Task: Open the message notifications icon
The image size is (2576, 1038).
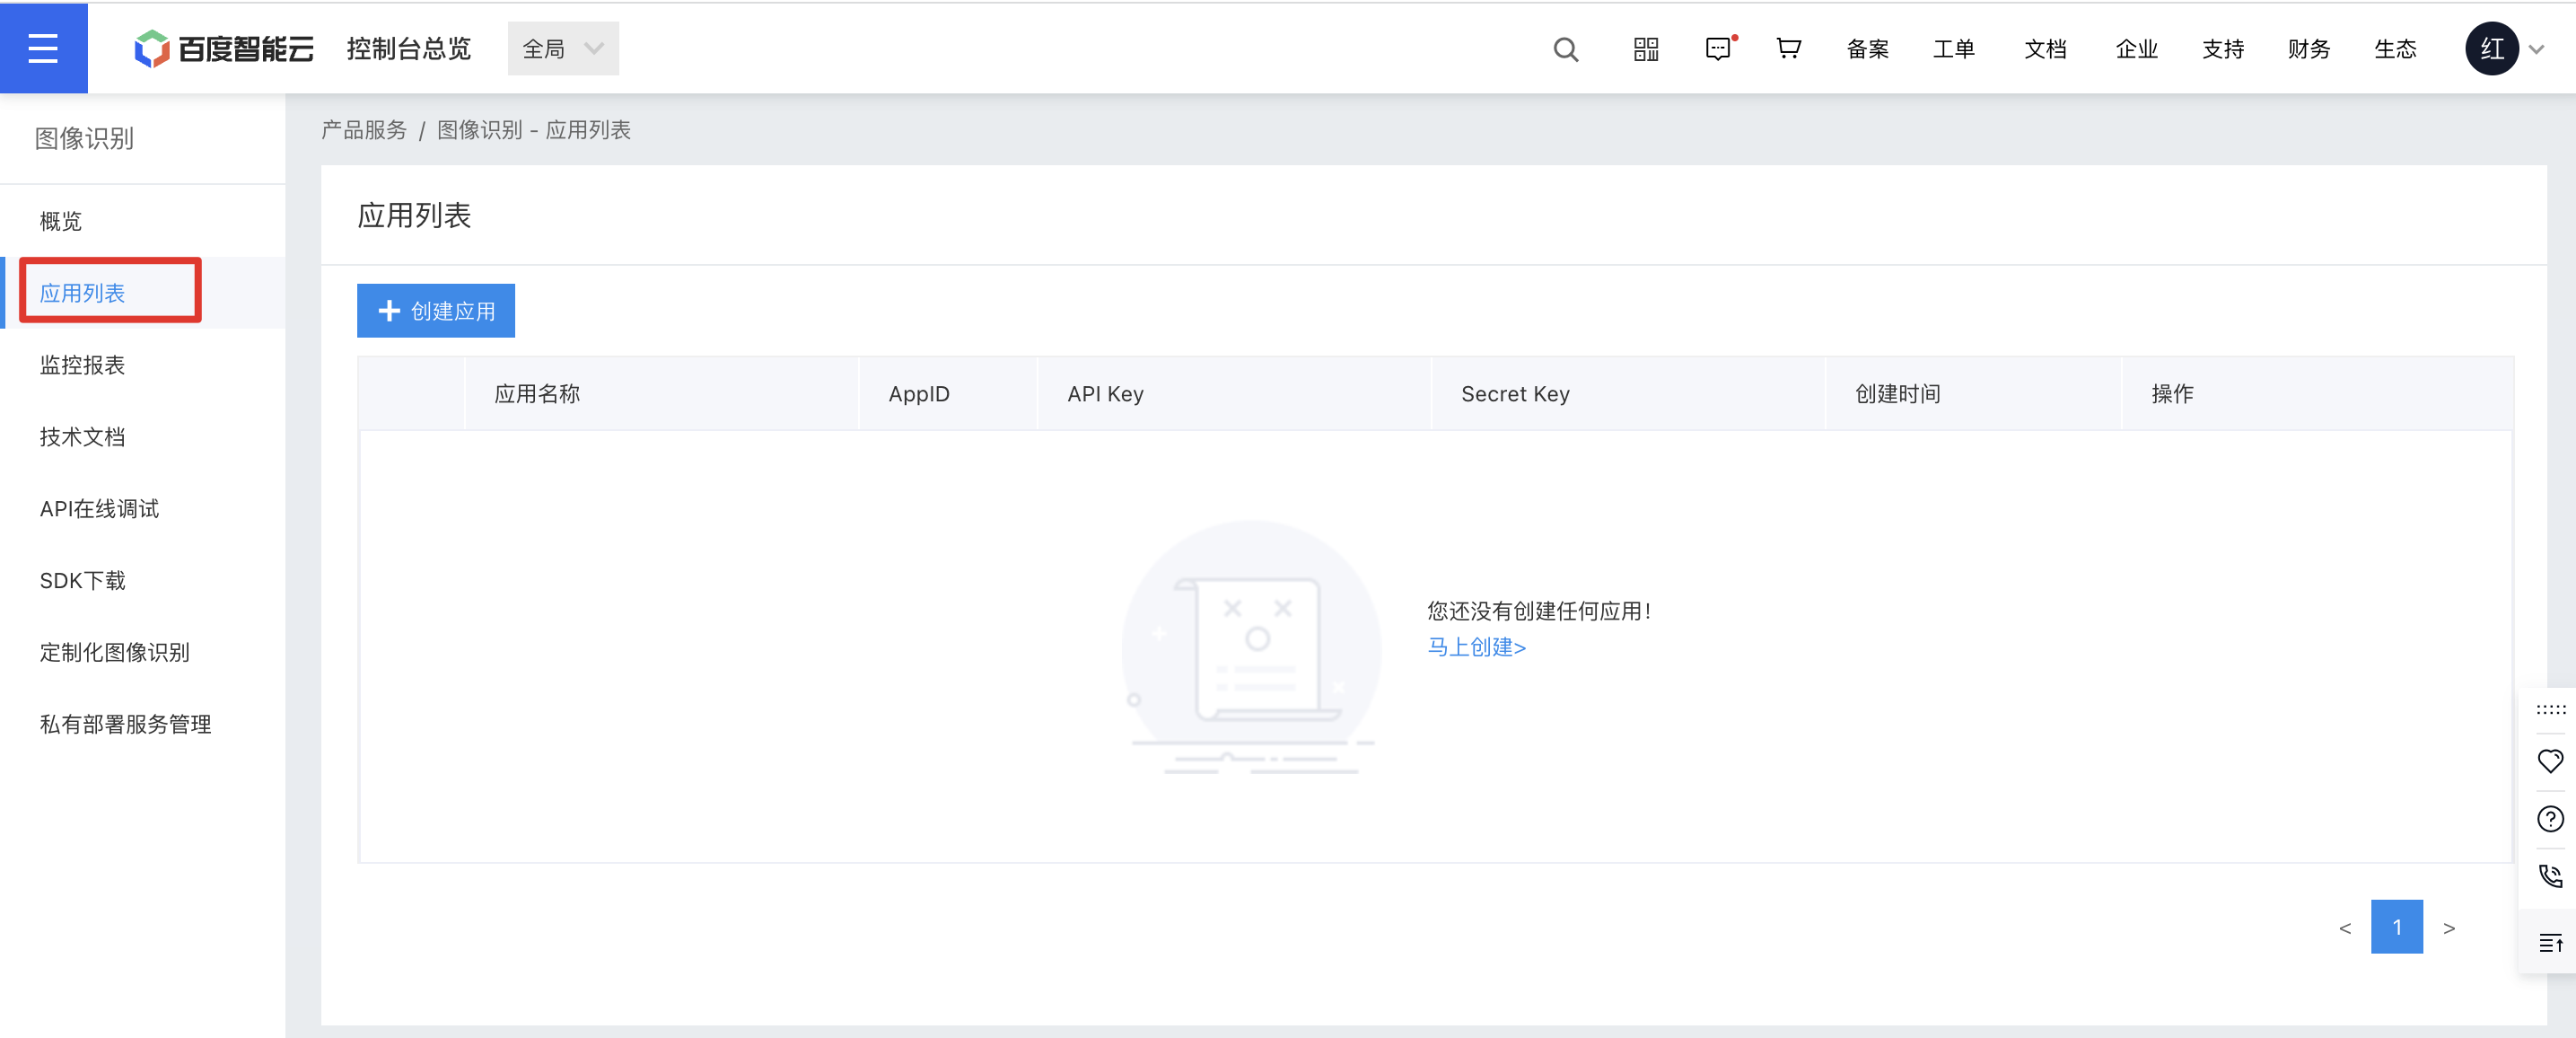Action: coord(1719,49)
